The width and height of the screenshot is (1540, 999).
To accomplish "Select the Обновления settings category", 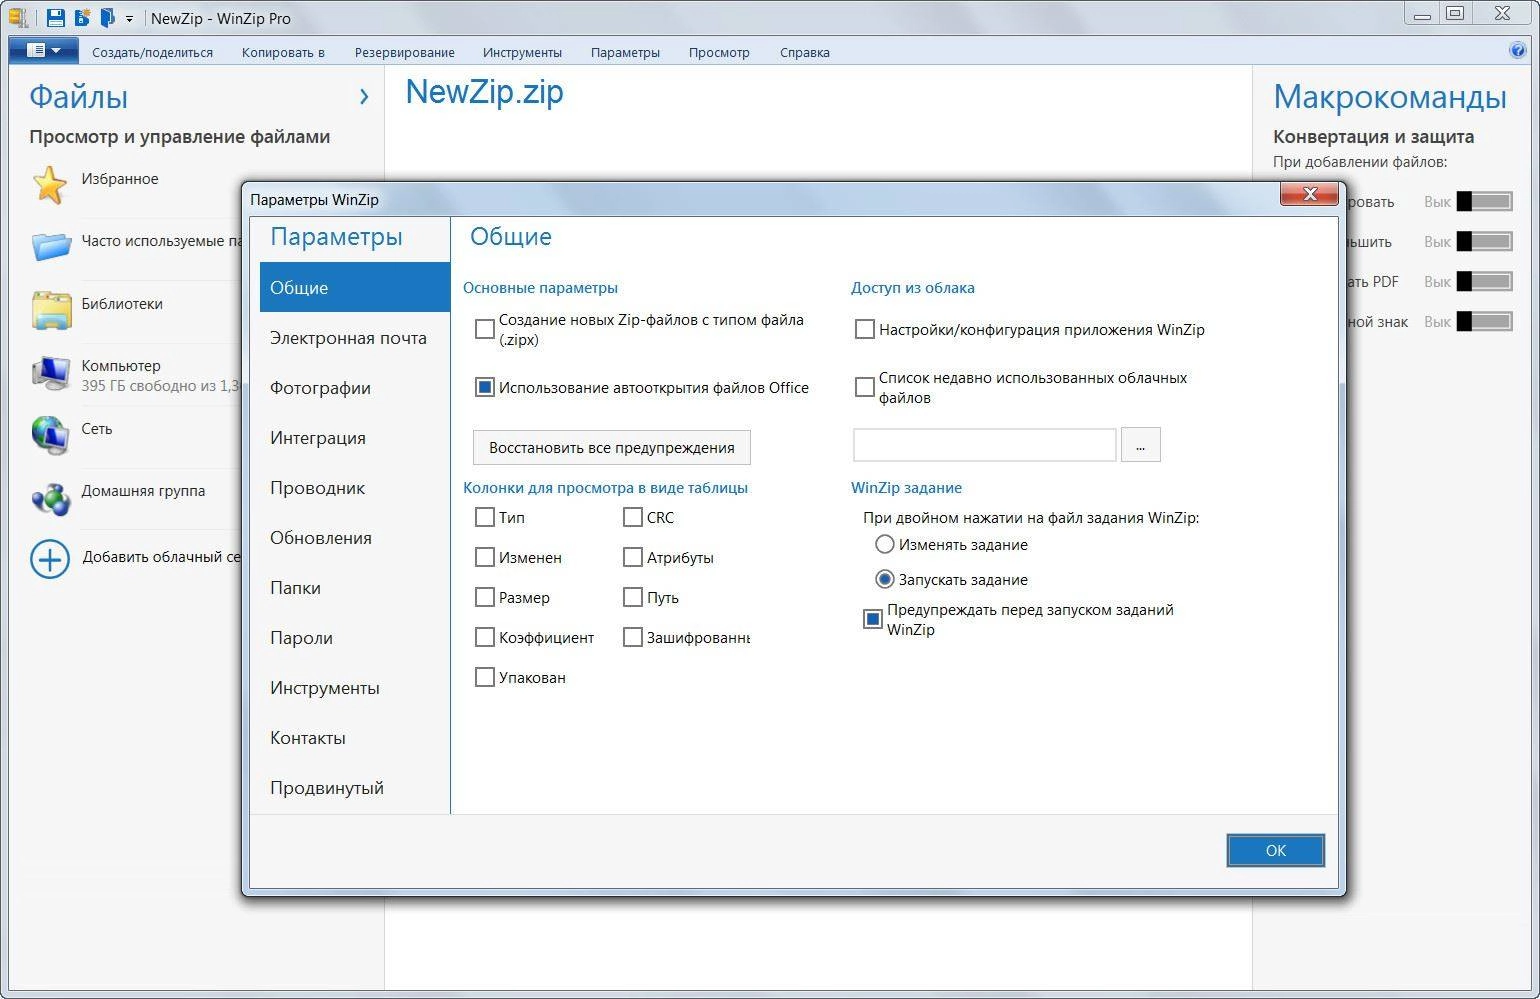I will click(354, 538).
